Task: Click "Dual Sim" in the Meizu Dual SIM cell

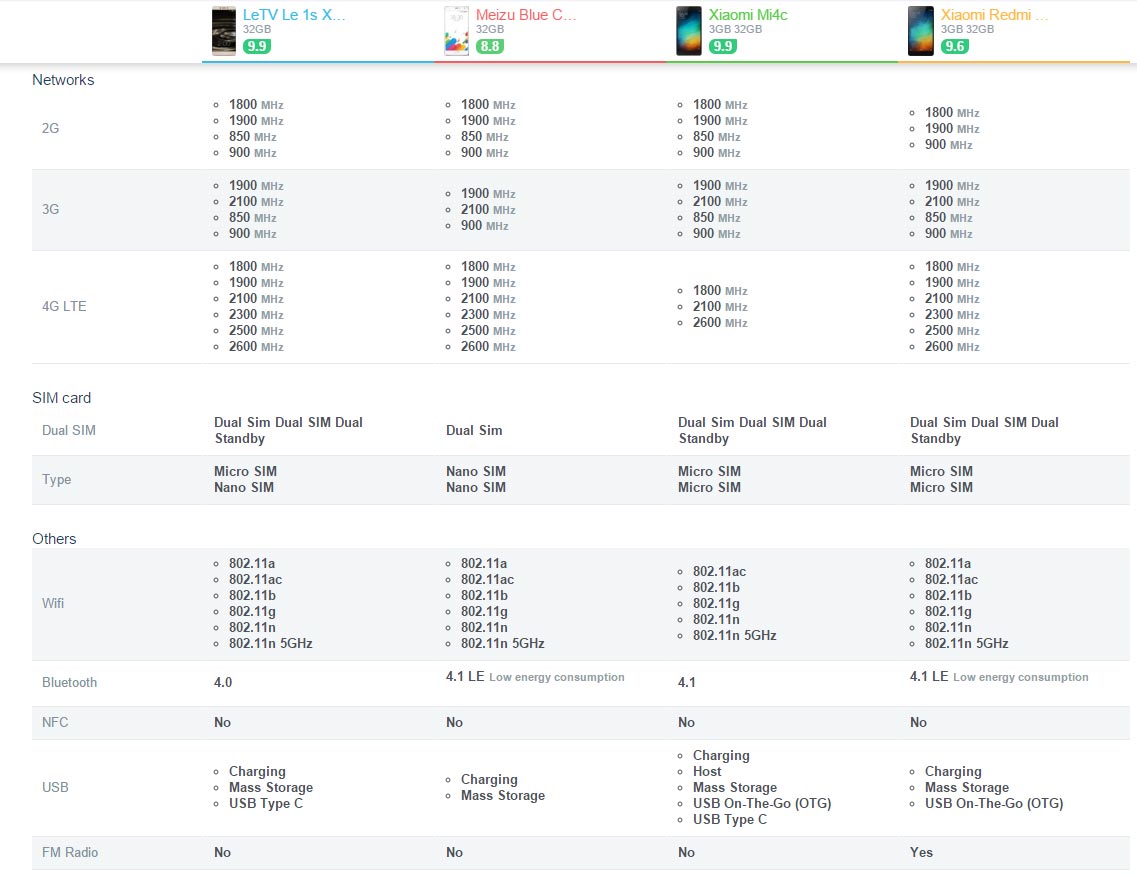Action: pos(474,430)
